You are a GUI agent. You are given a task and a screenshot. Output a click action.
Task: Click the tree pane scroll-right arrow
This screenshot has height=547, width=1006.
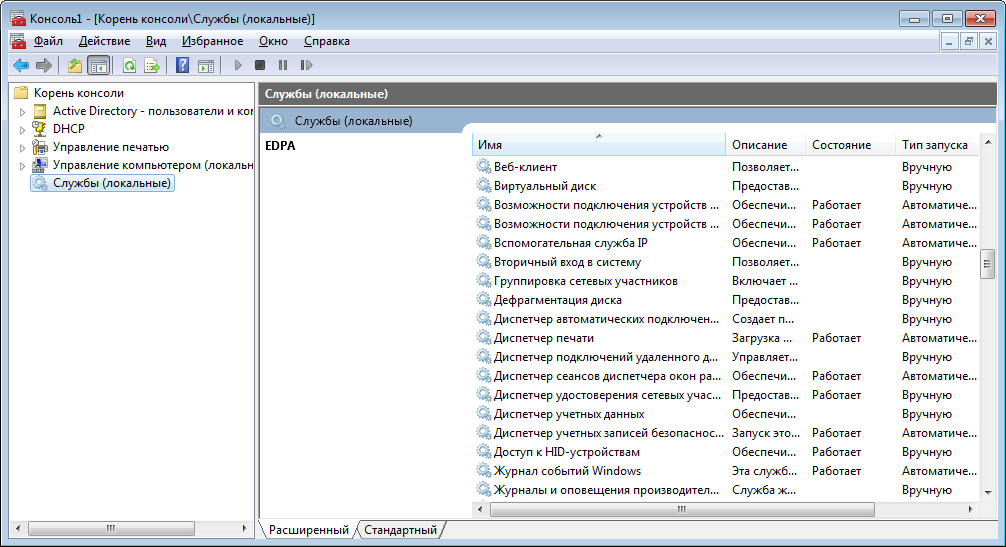244,529
